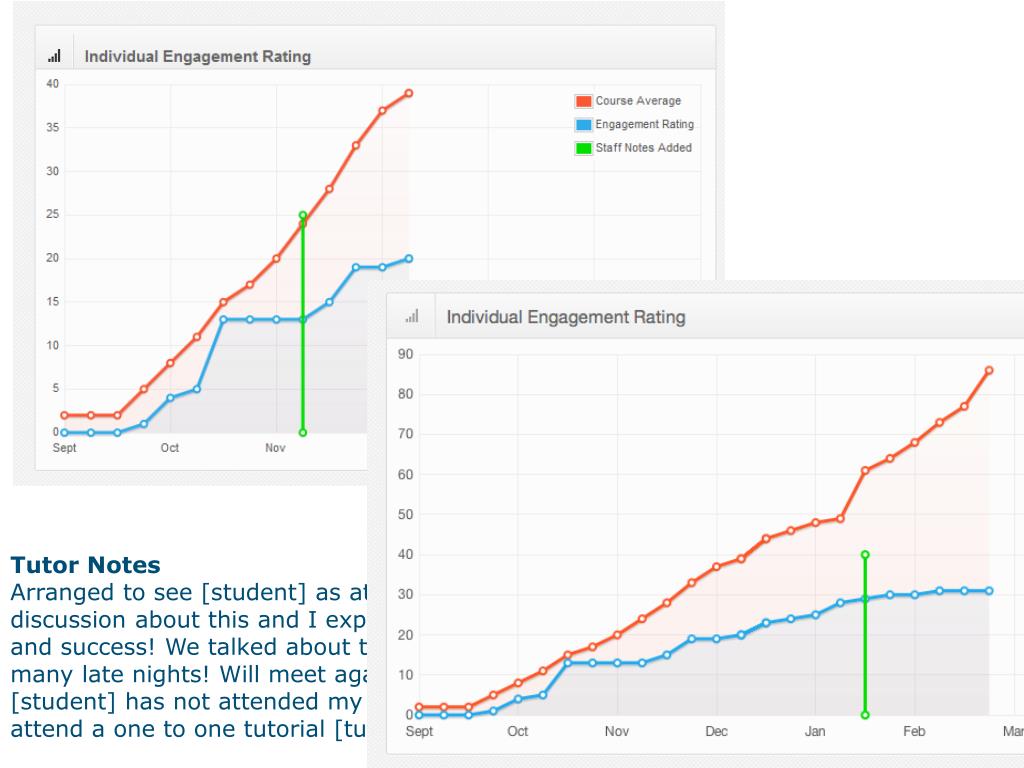The height and width of the screenshot is (768, 1024).
Task: Click the base of the green staff note marker in the lower chart
Action: 865,715
